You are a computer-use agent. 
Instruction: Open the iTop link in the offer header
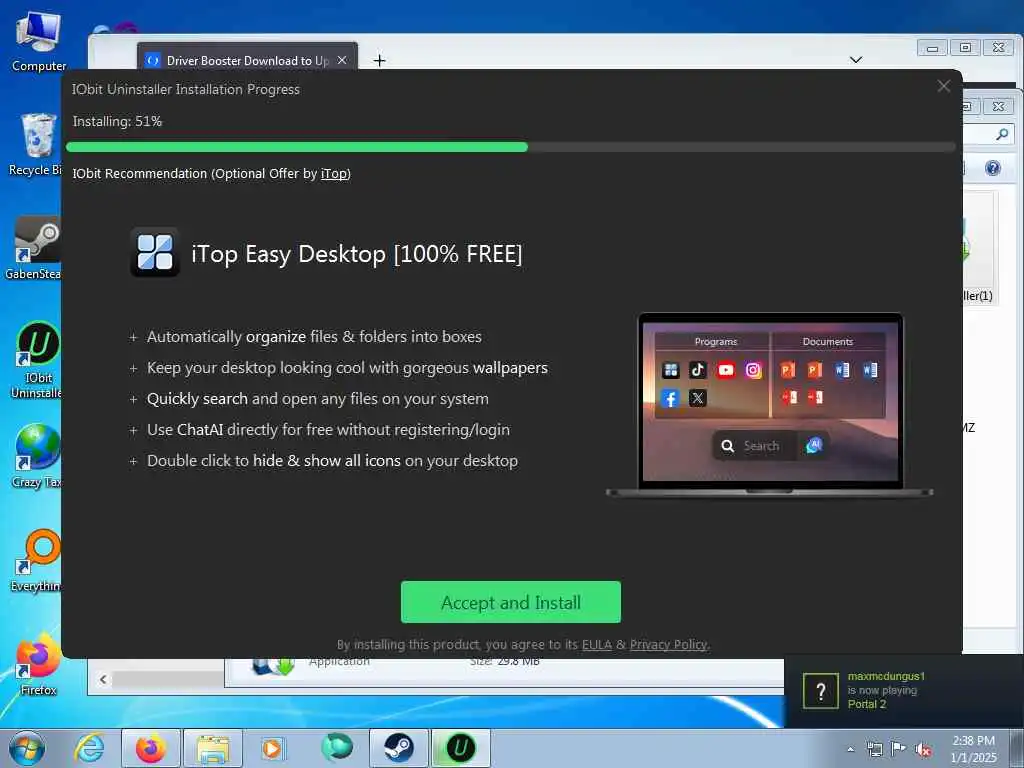click(x=334, y=174)
